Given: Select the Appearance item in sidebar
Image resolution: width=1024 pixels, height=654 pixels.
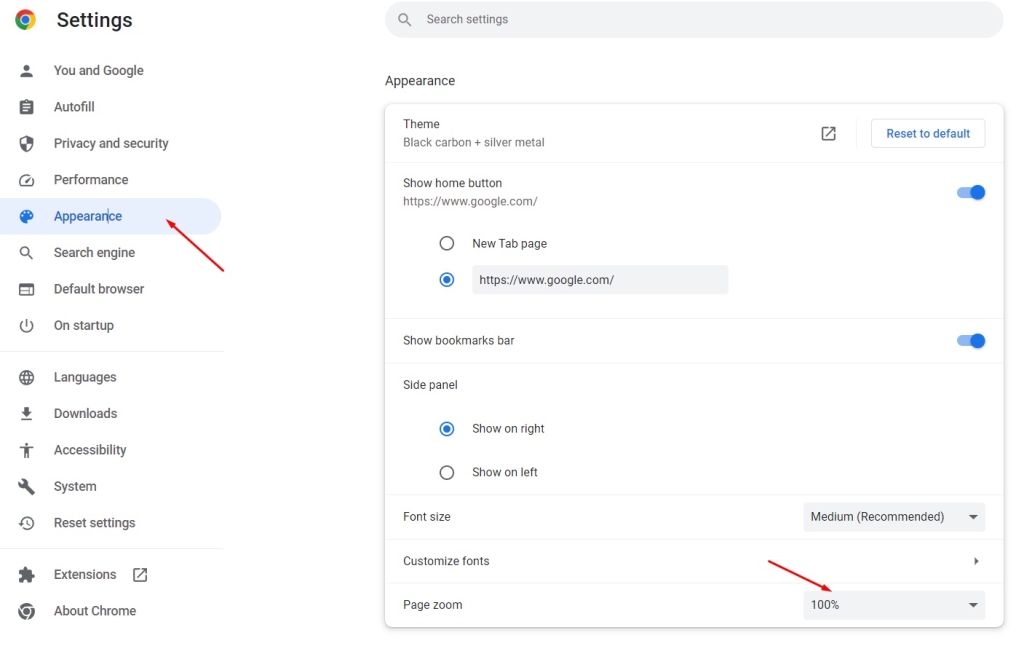Looking at the screenshot, I should pos(110,216).
